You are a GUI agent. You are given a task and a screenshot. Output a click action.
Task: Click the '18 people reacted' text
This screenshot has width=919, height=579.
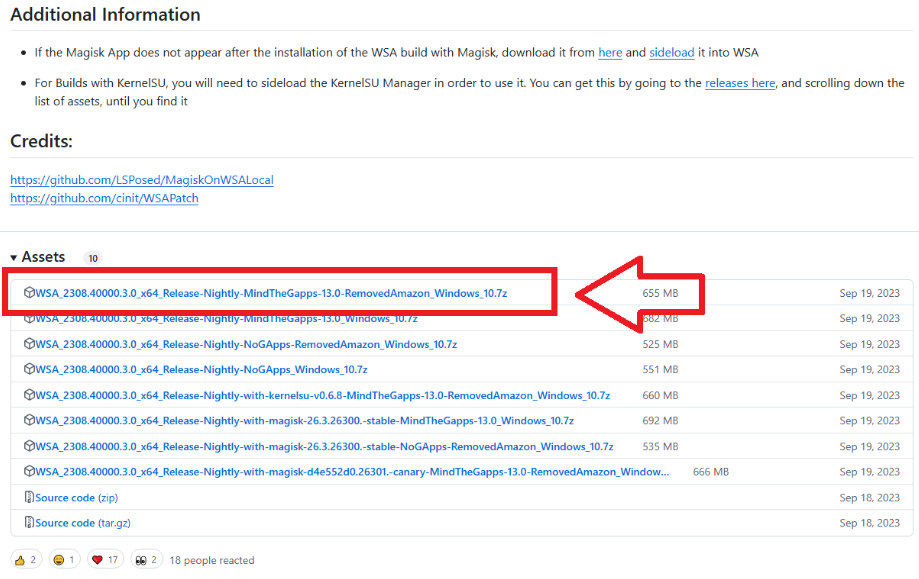[212, 561]
